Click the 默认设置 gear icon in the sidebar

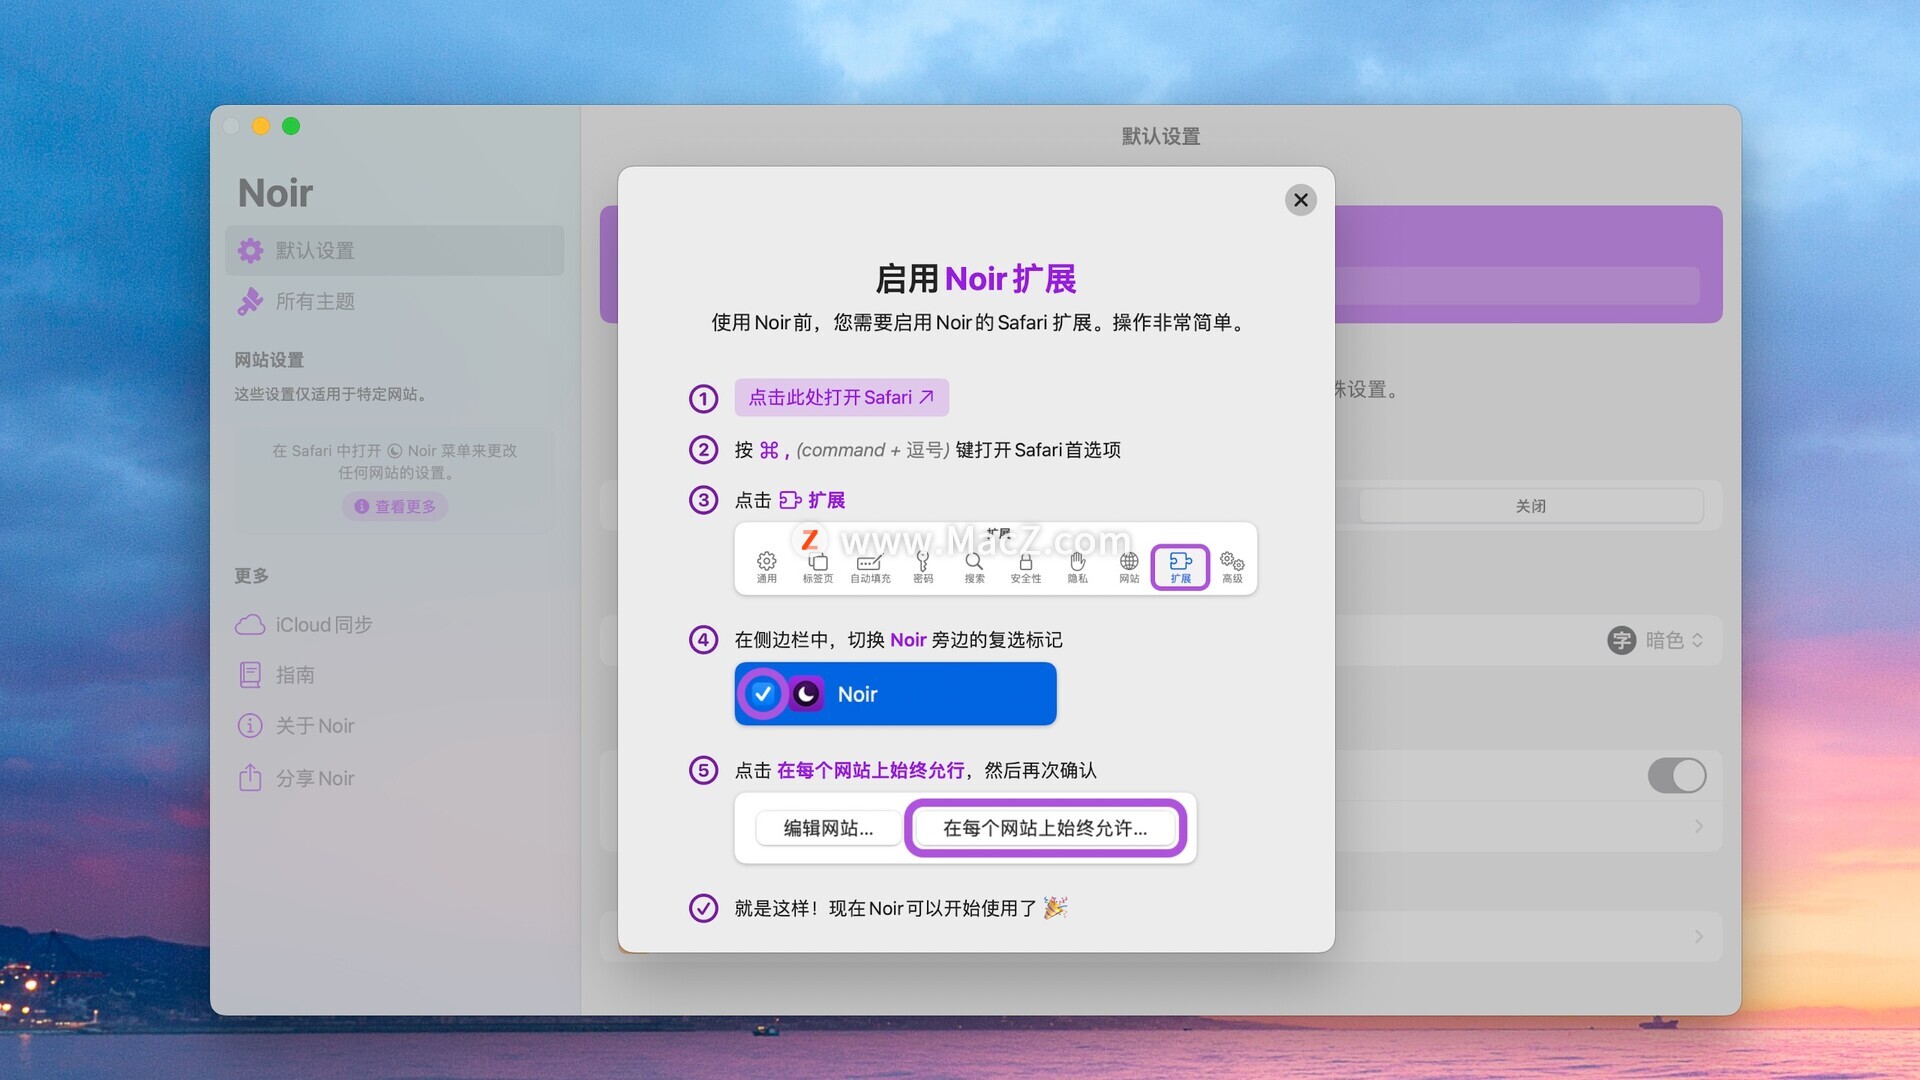[x=250, y=250]
